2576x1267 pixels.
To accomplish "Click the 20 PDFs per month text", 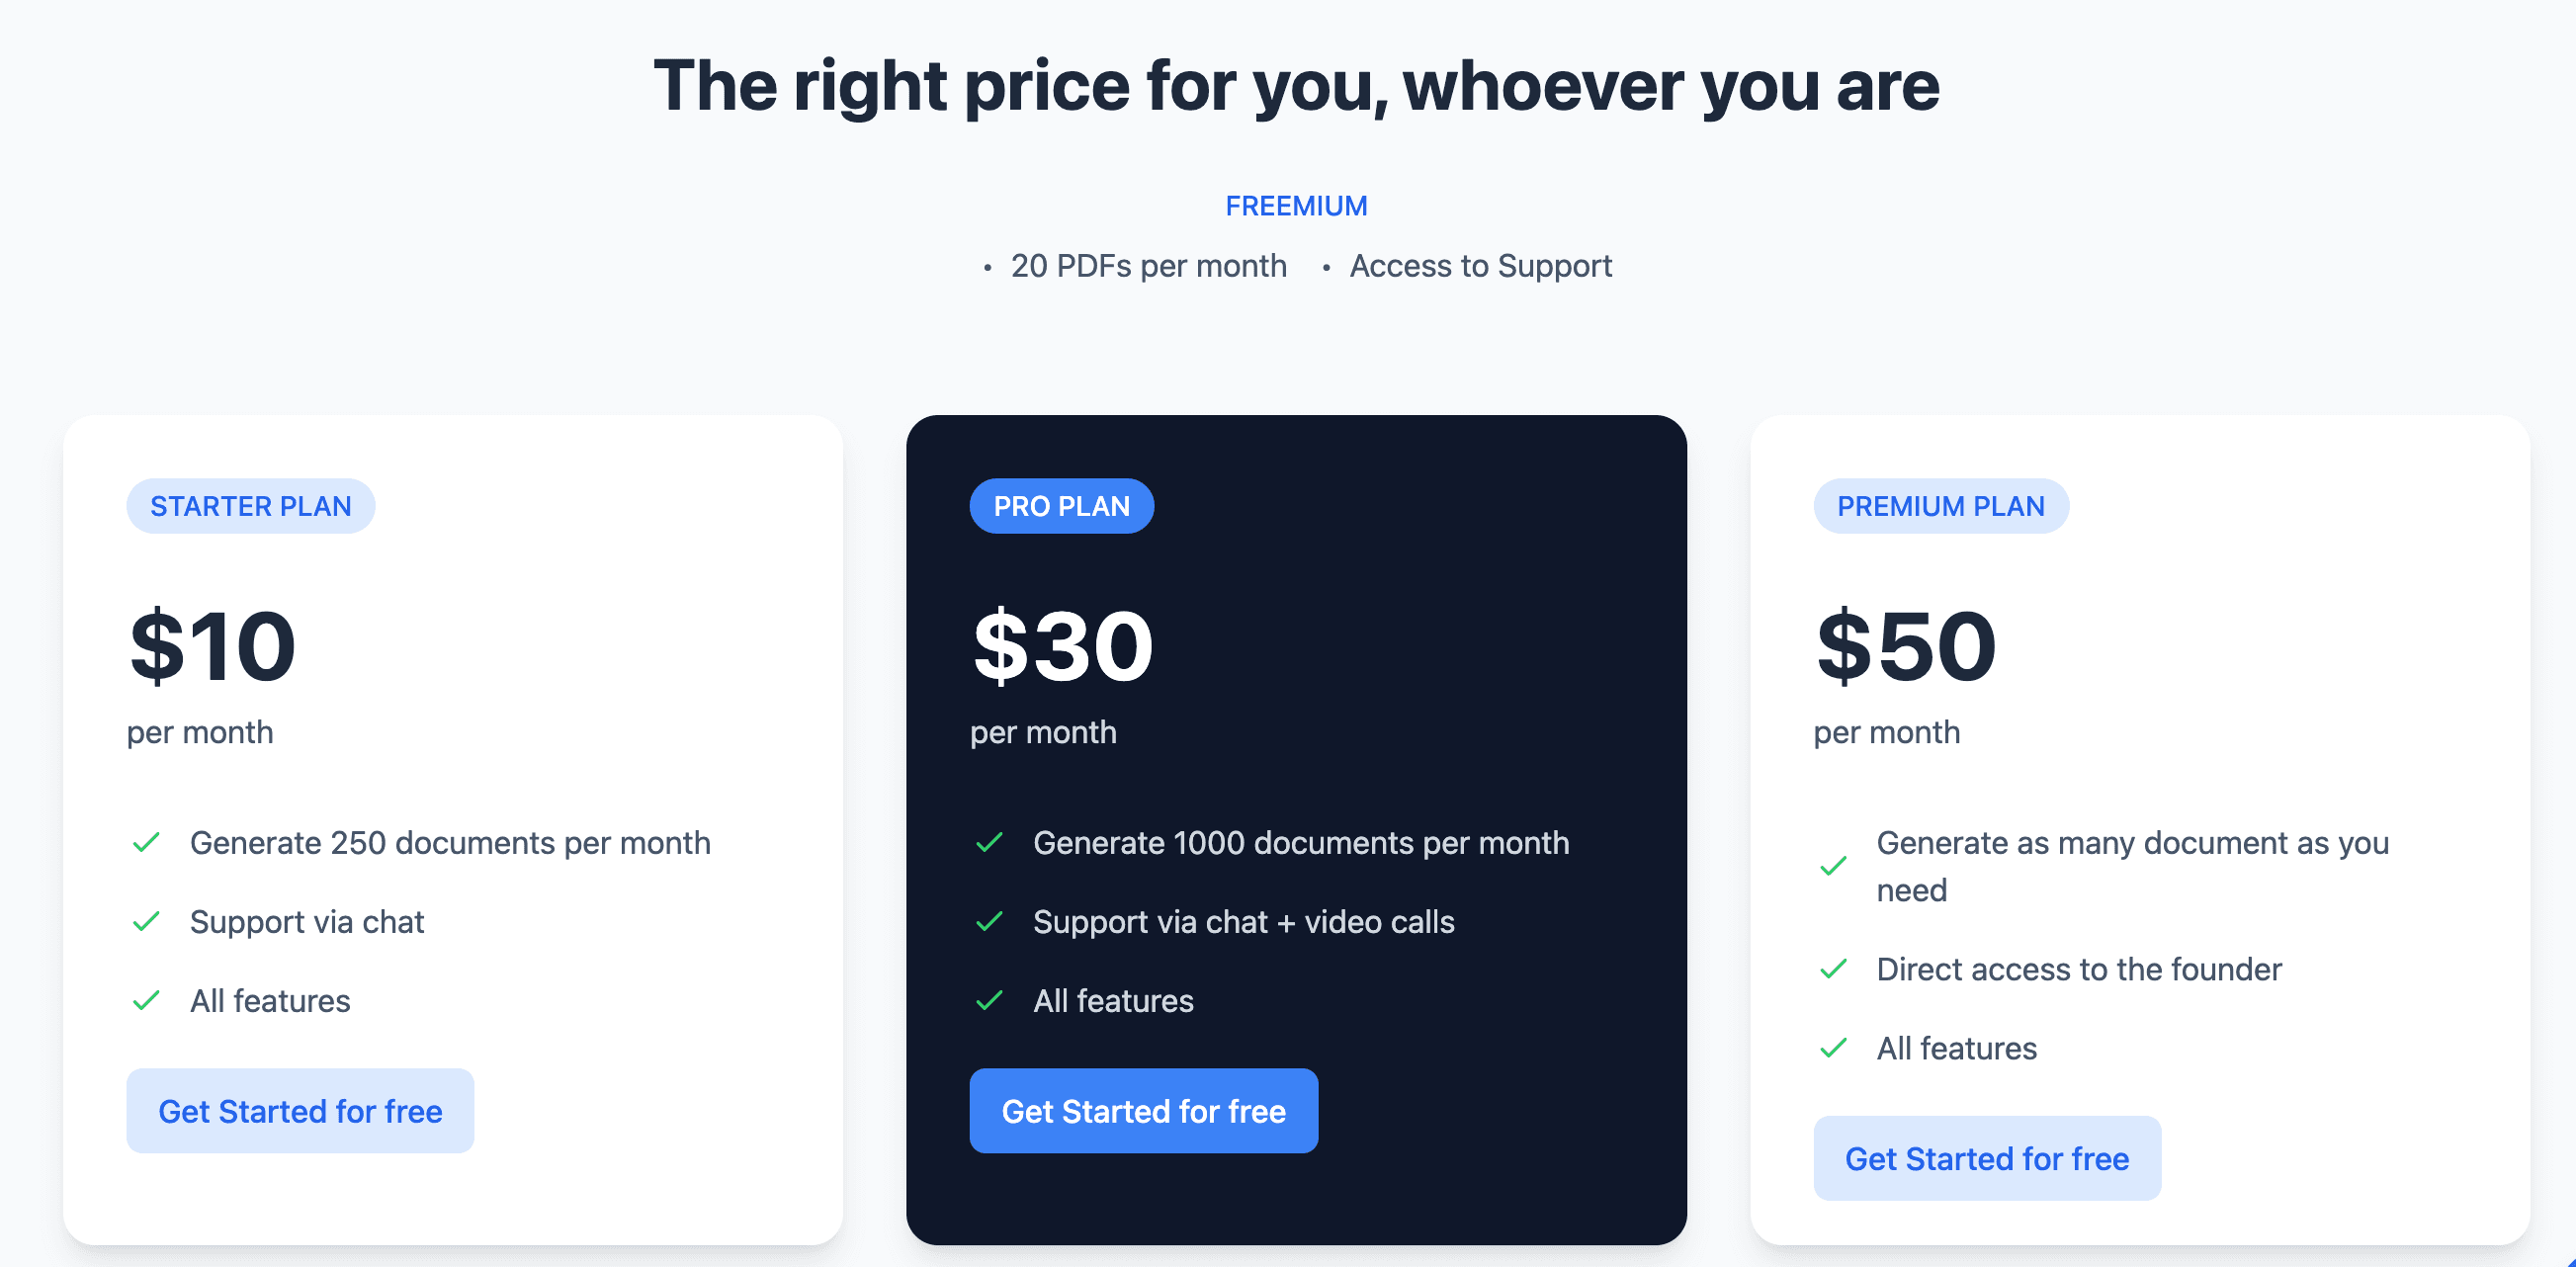I will pos(1148,266).
